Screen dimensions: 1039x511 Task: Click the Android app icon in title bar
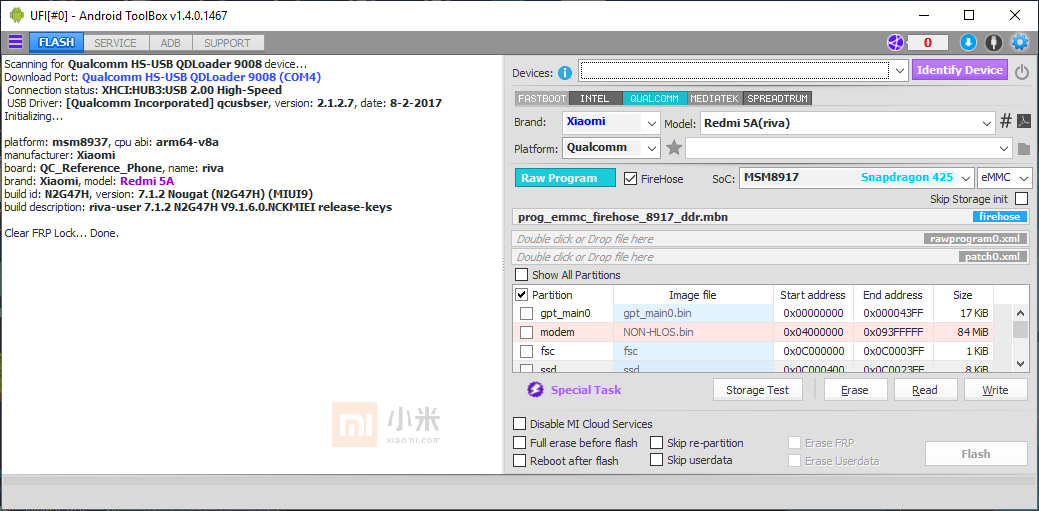17,15
